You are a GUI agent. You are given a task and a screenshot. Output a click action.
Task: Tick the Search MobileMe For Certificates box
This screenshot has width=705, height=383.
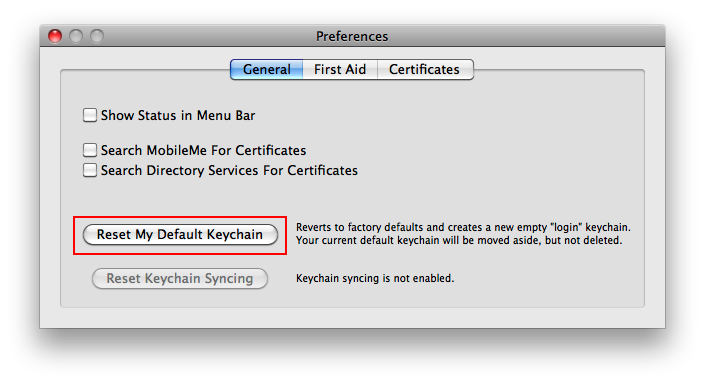pos(90,150)
